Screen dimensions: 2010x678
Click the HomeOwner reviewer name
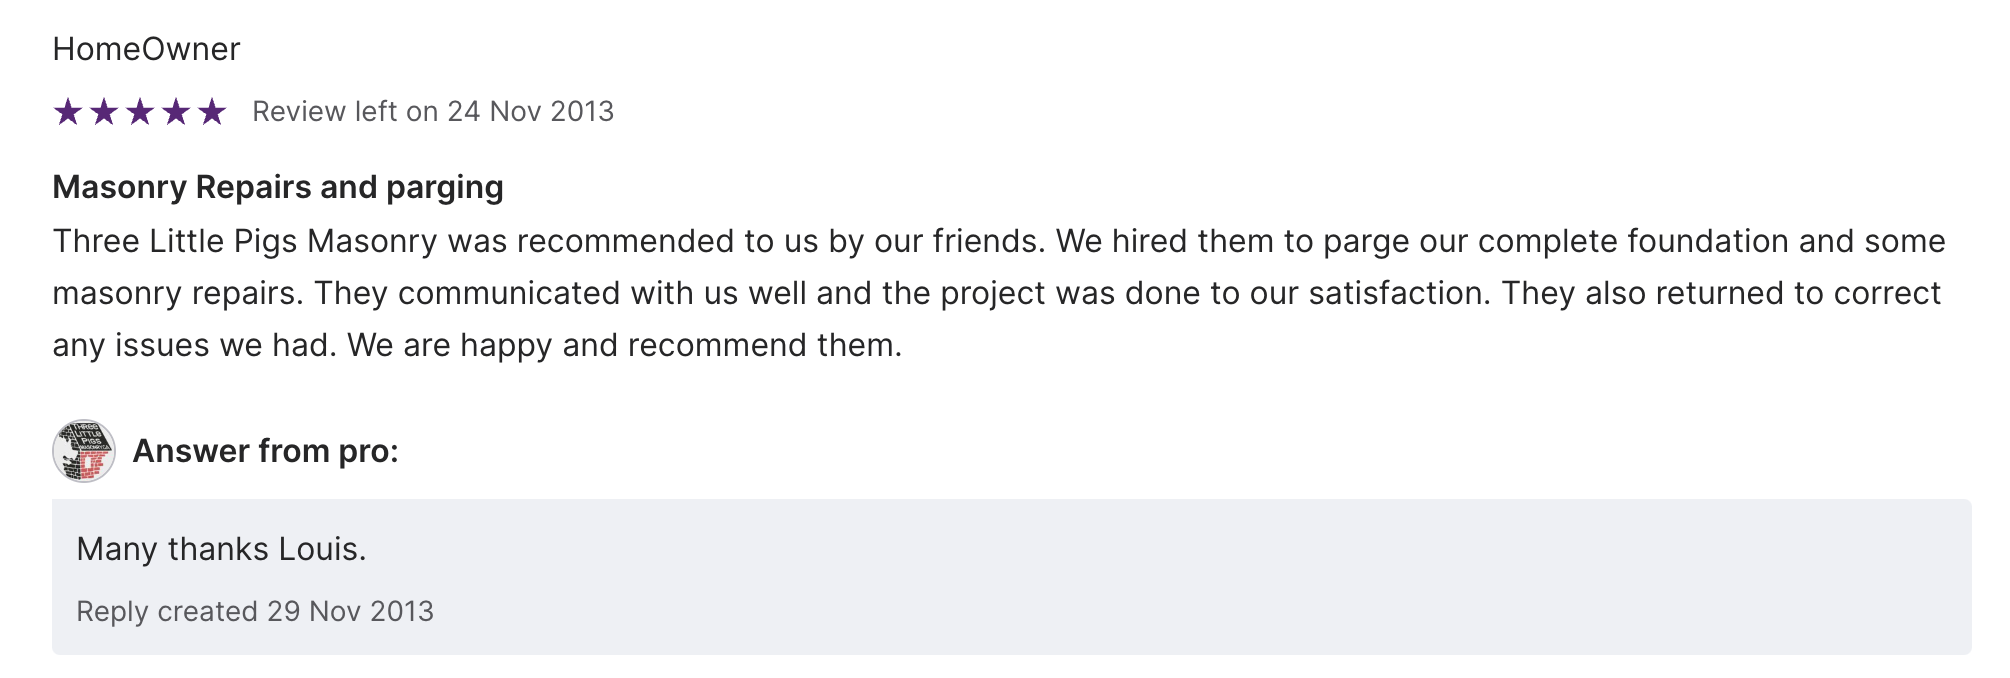146,49
